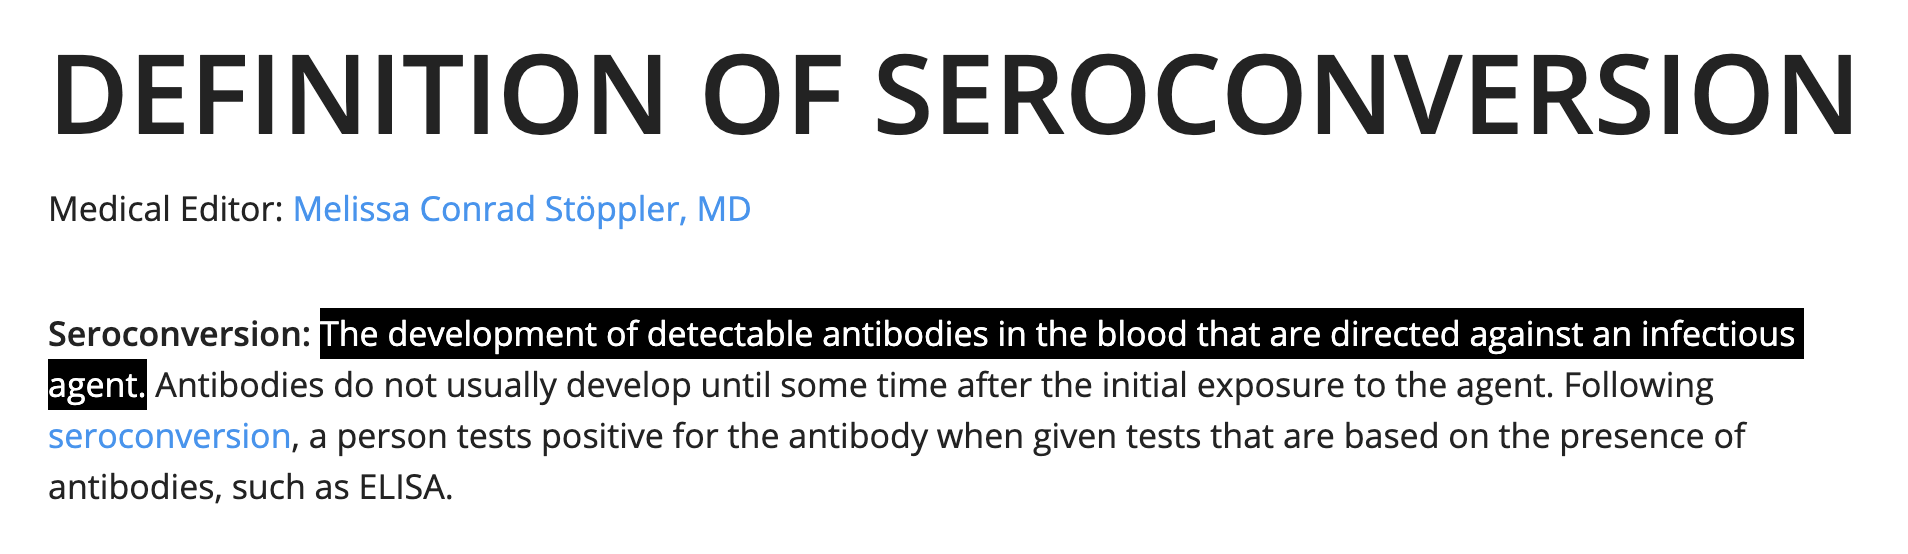Click the highlighted word "agent." on second line
The height and width of the screenshot is (554, 1908).
point(97,386)
